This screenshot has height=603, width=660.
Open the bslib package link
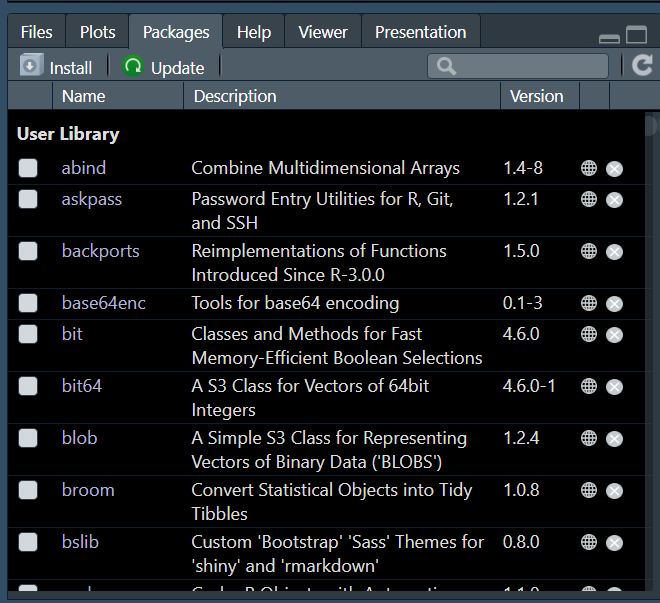(x=80, y=542)
